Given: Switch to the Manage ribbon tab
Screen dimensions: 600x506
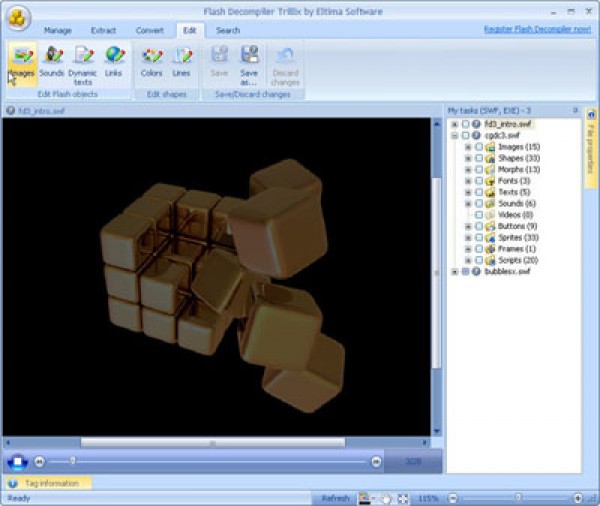Looking at the screenshot, I should [x=58, y=31].
